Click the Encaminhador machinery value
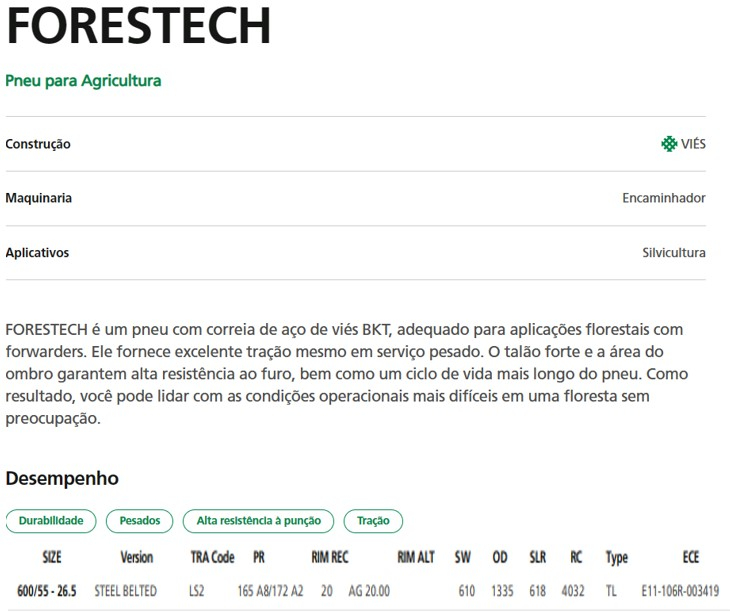The width and height of the screenshot is (730, 615). [x=664, y=198]
